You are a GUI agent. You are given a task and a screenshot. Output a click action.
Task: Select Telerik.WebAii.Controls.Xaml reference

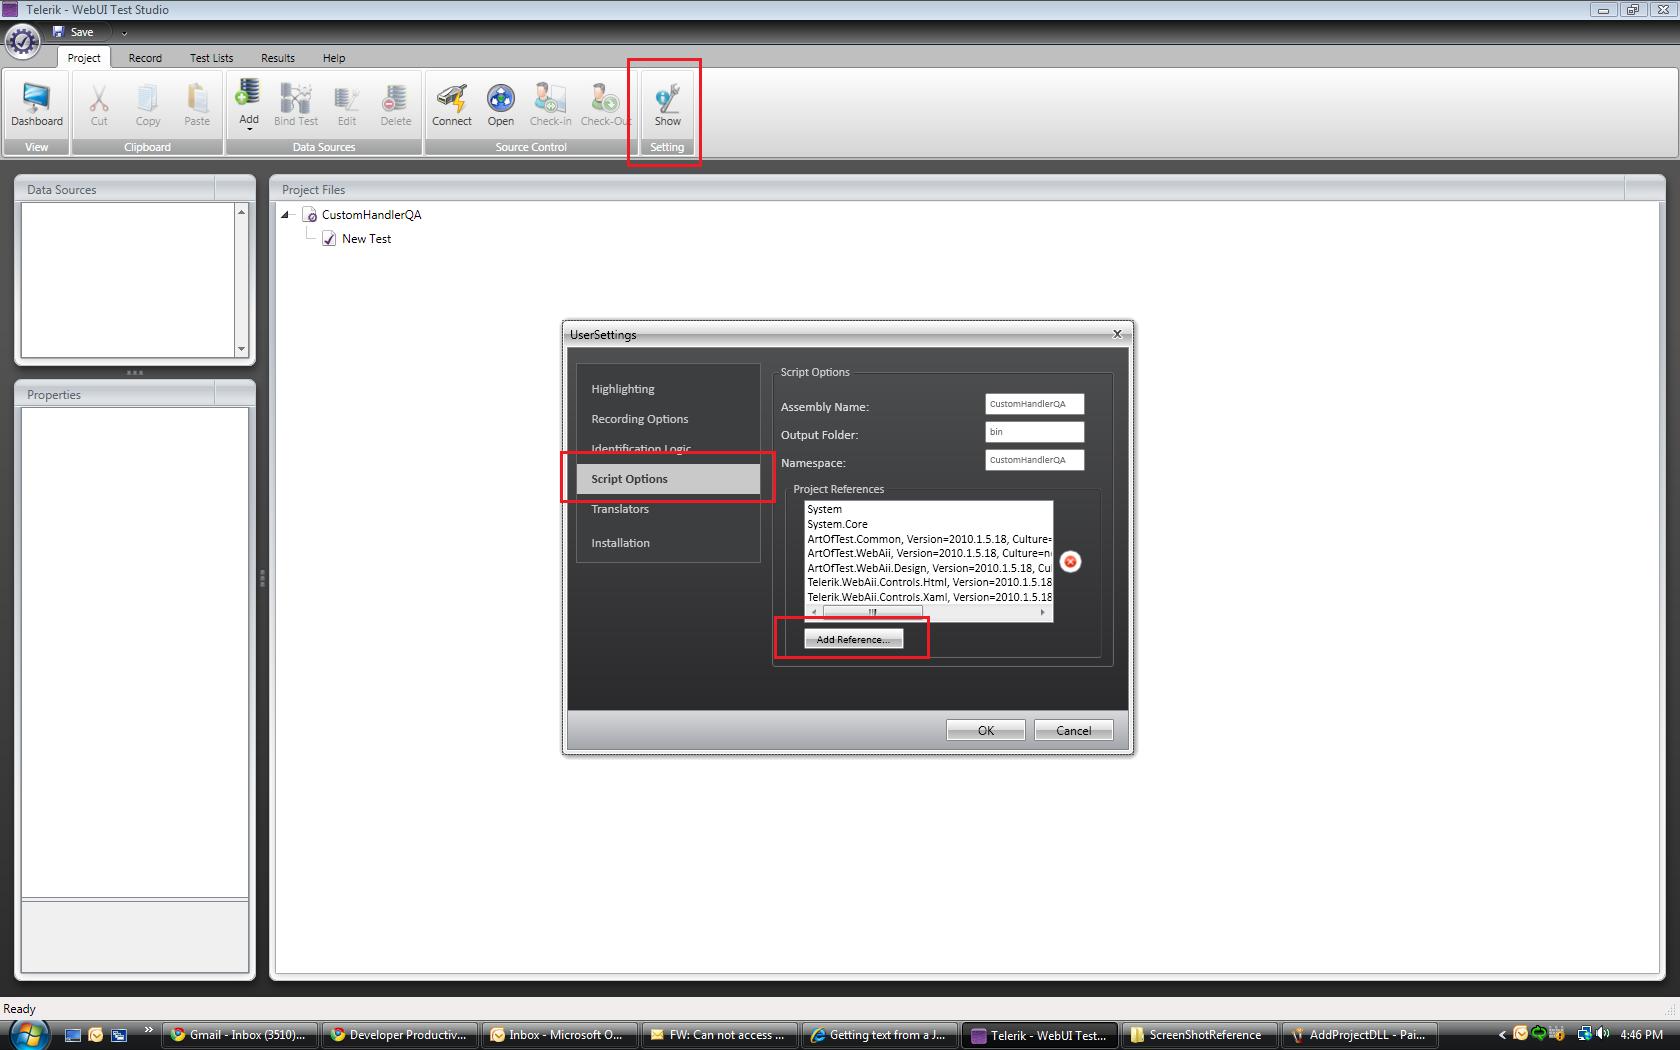coord(928,597)
